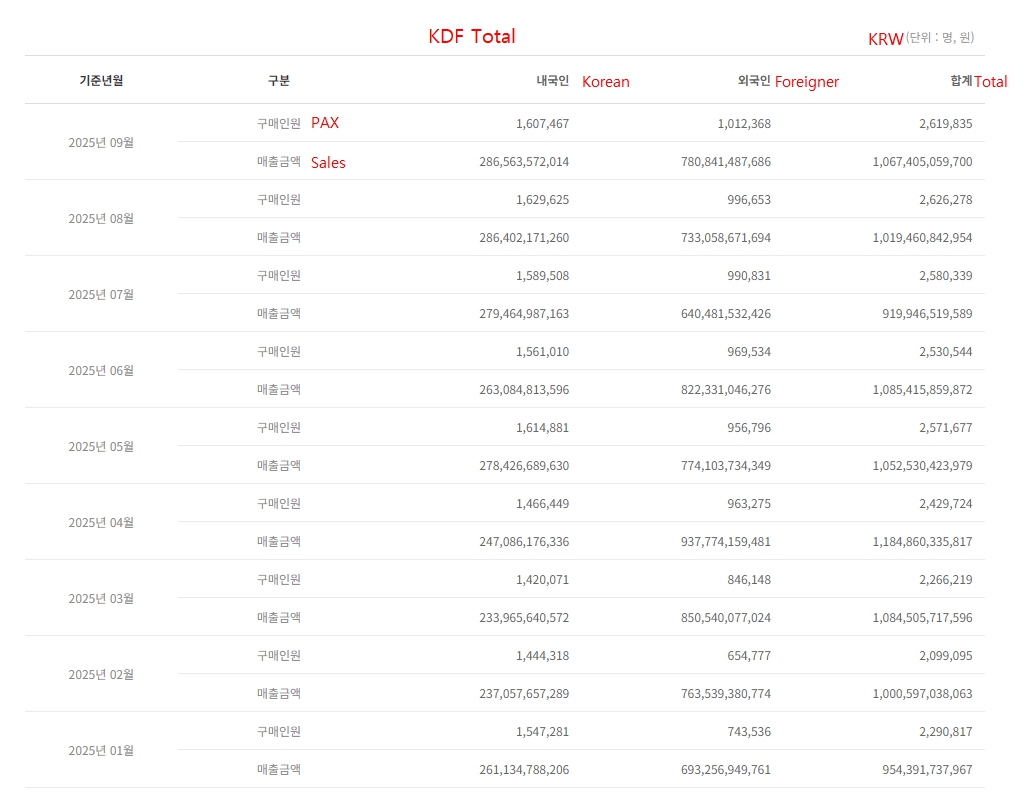This screenshot has width=1029, height=797.
Task: Click the 구분 column header
Action: [x=278, y=81]
